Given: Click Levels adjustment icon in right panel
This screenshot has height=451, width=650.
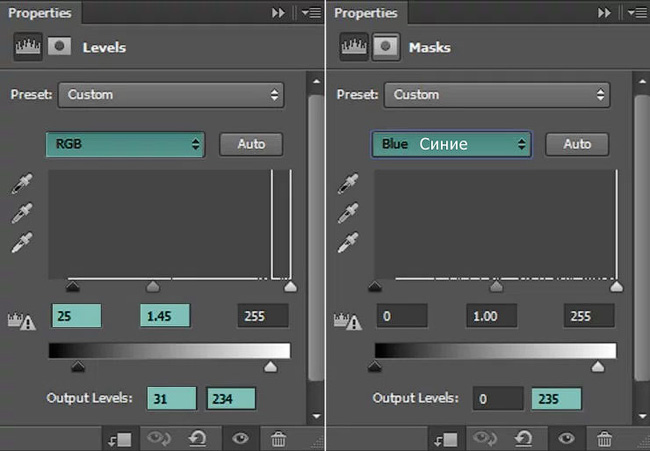Looking at the screenshot, I should tap(354, 46).
